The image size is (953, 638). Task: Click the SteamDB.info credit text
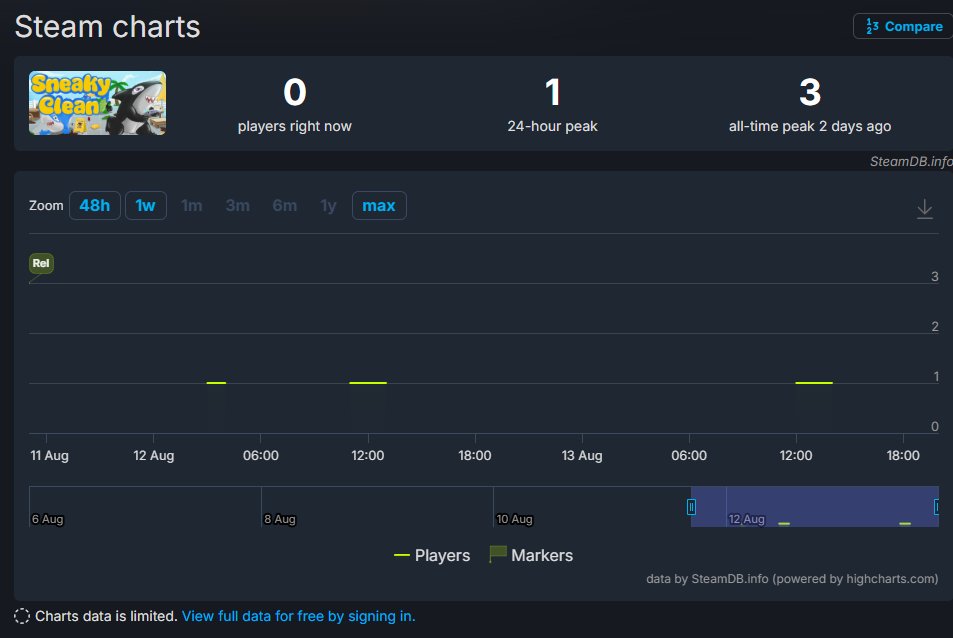[x=911, y=161]
